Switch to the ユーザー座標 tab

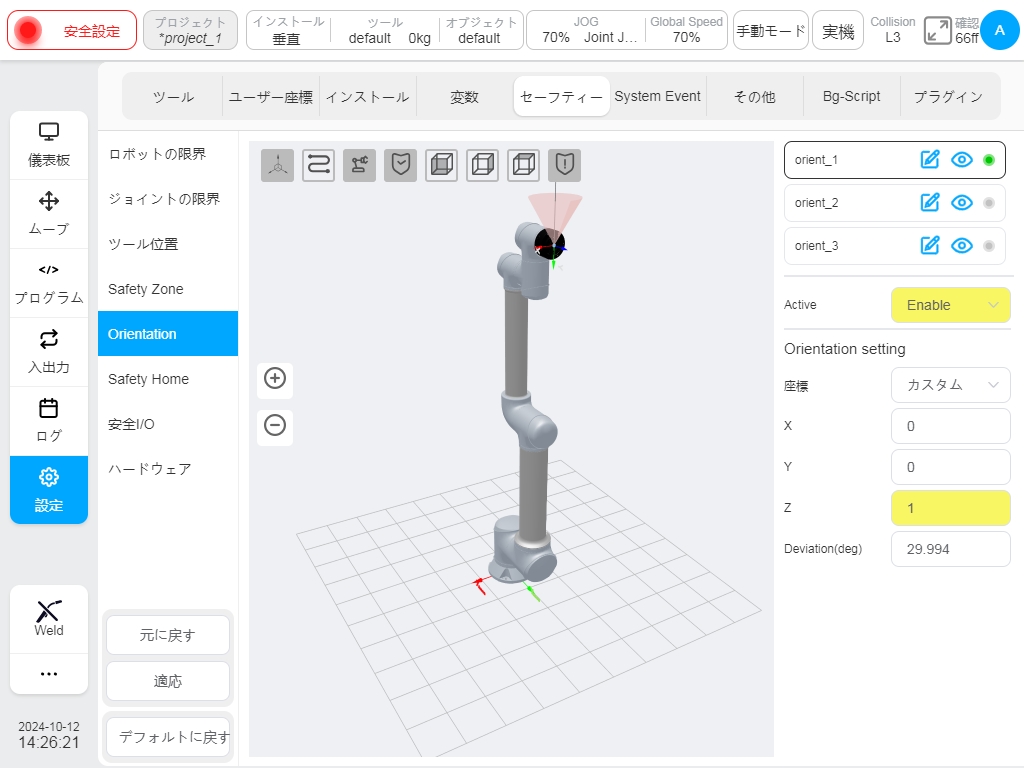tap(270, 97)
